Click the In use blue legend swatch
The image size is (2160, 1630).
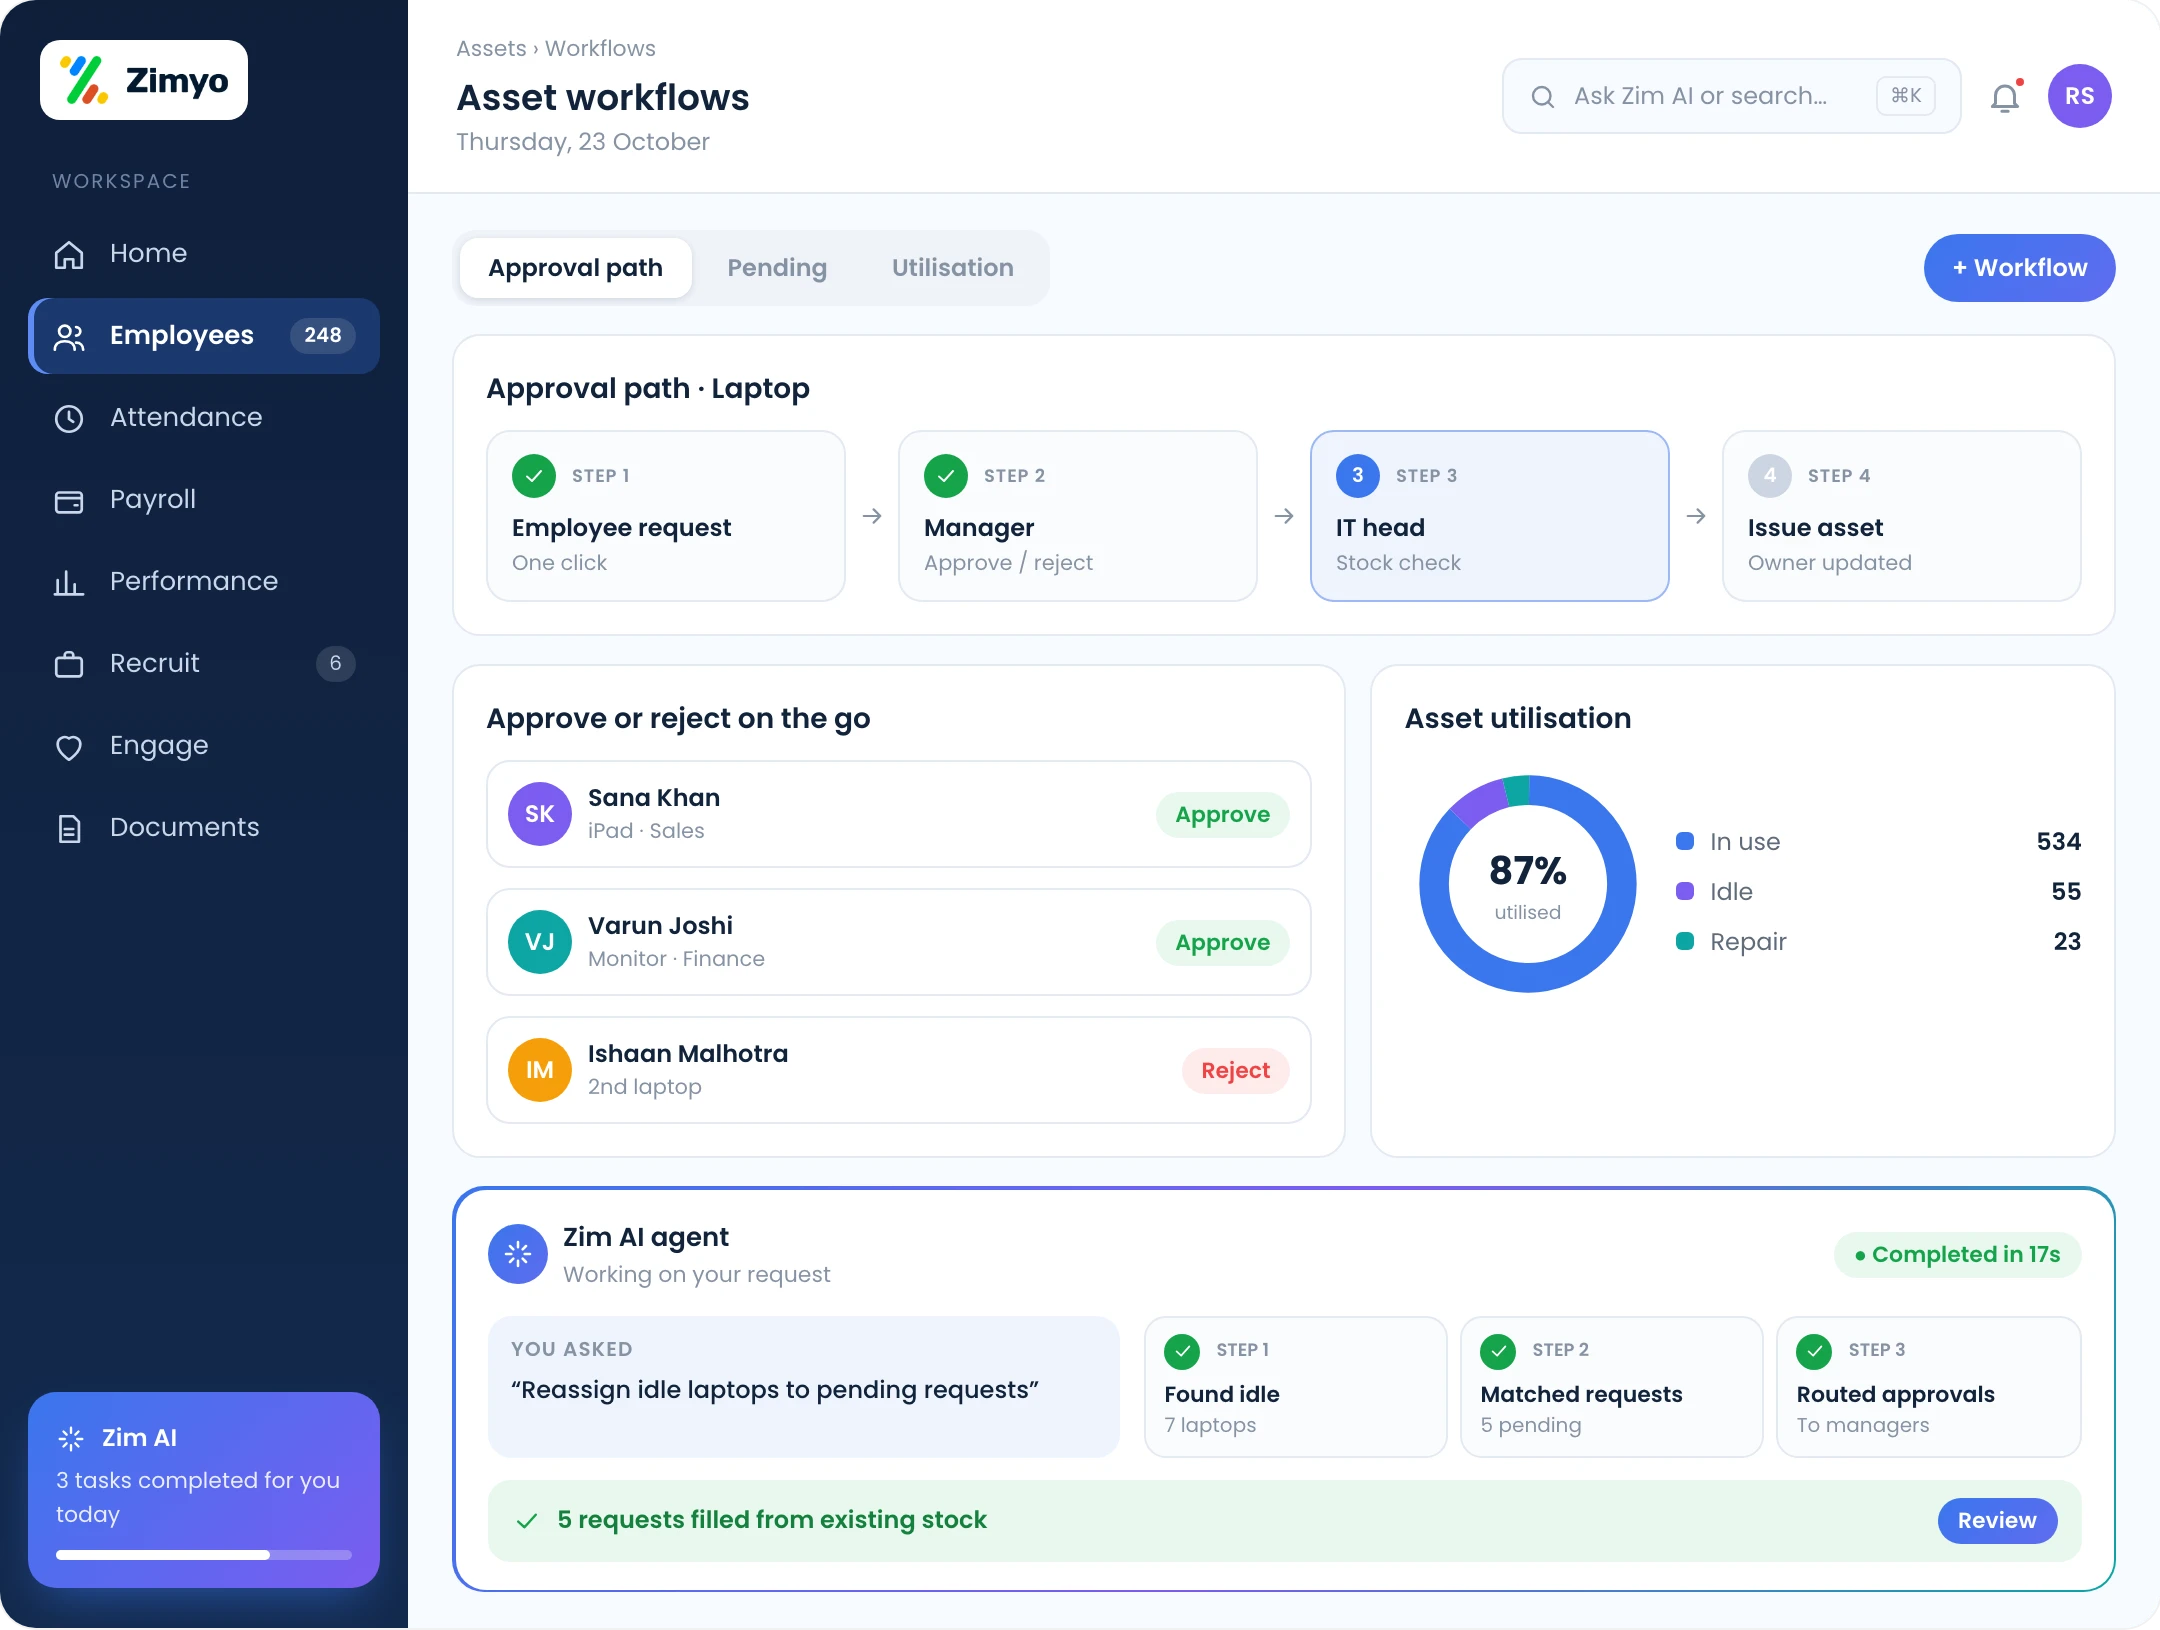point(1685,841)
